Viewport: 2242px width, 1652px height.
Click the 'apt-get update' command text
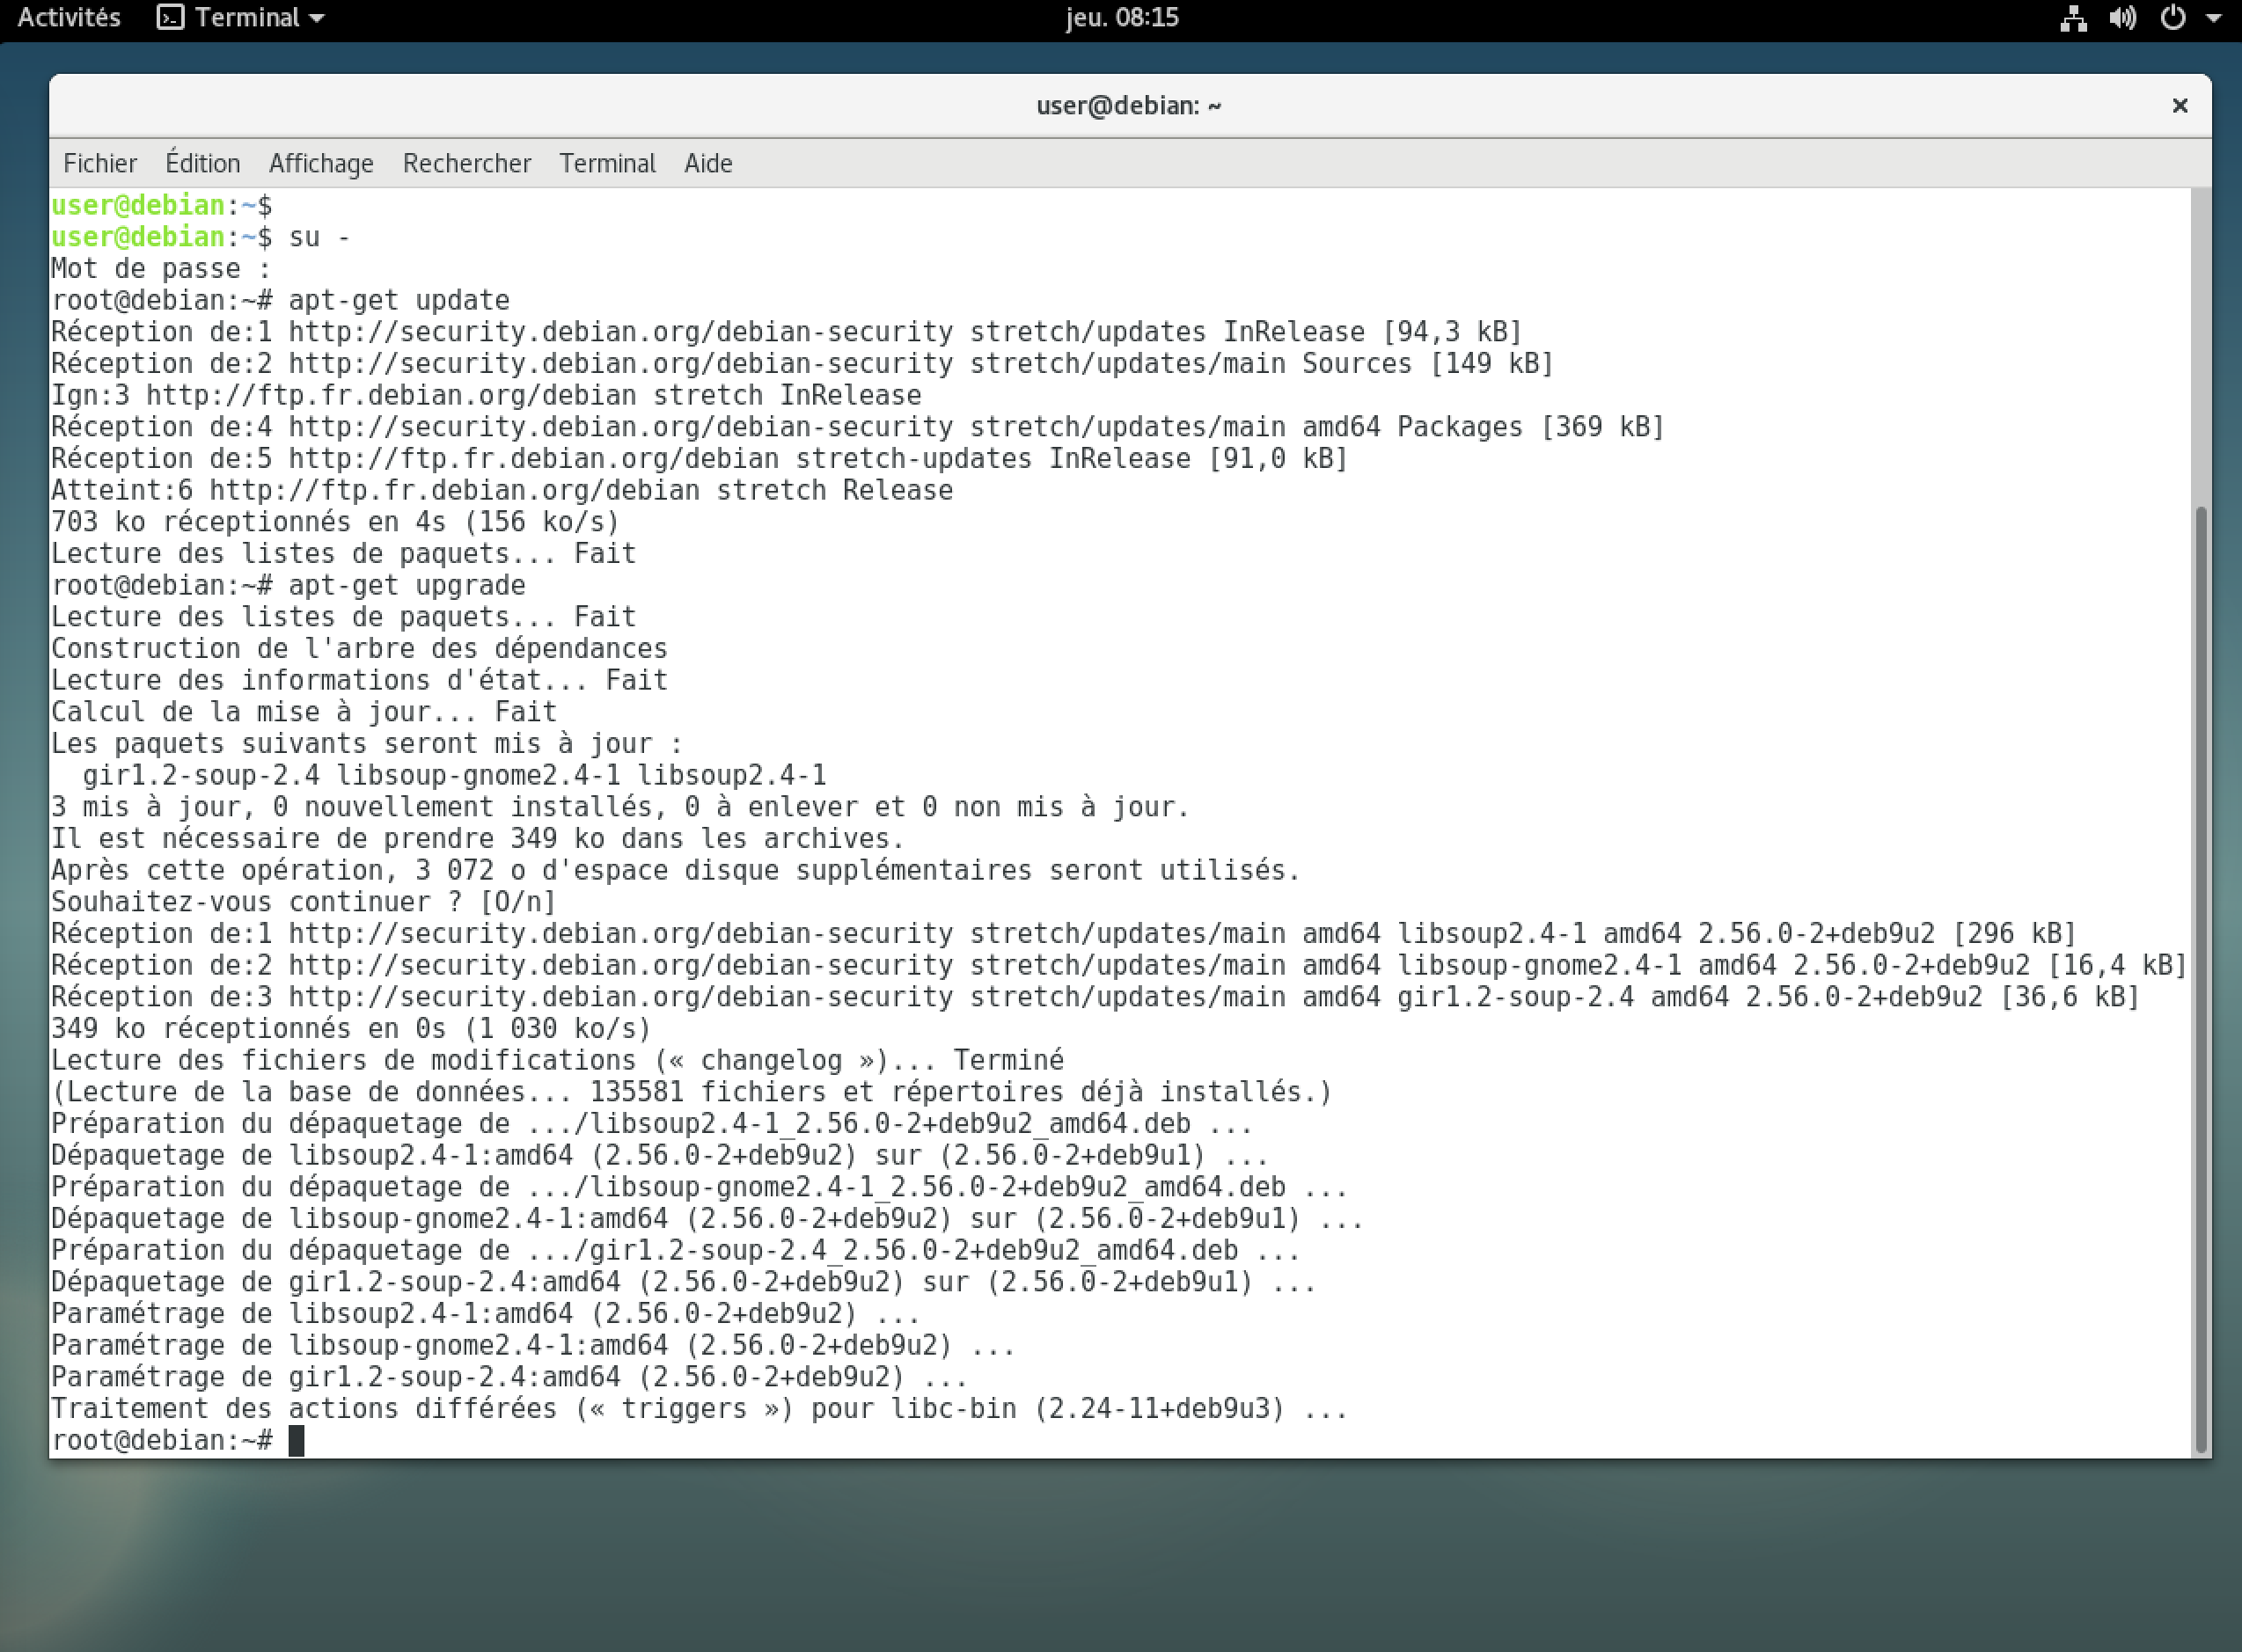399,300
